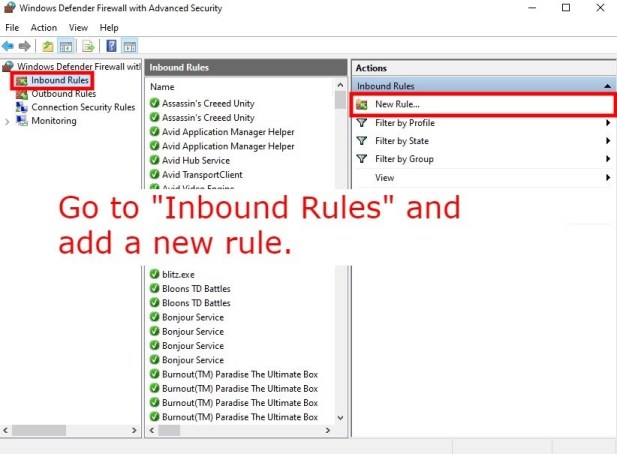Click Filter by Profile action

tap(405, 123)
